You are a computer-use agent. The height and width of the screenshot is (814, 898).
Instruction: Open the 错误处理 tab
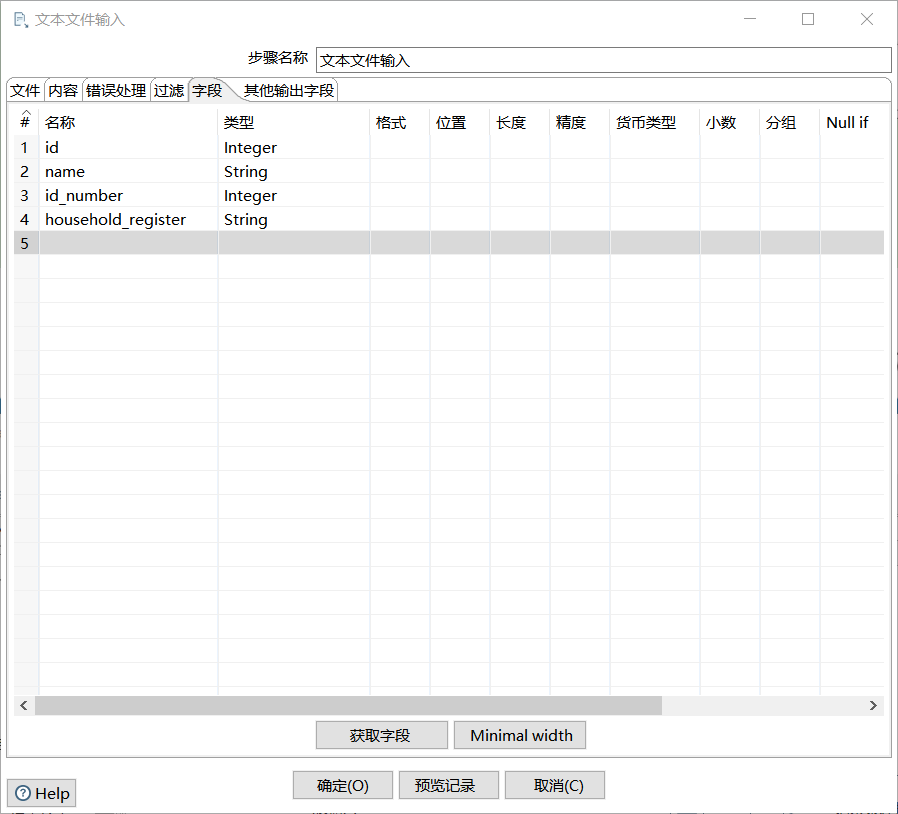click(x=116, y=91)
